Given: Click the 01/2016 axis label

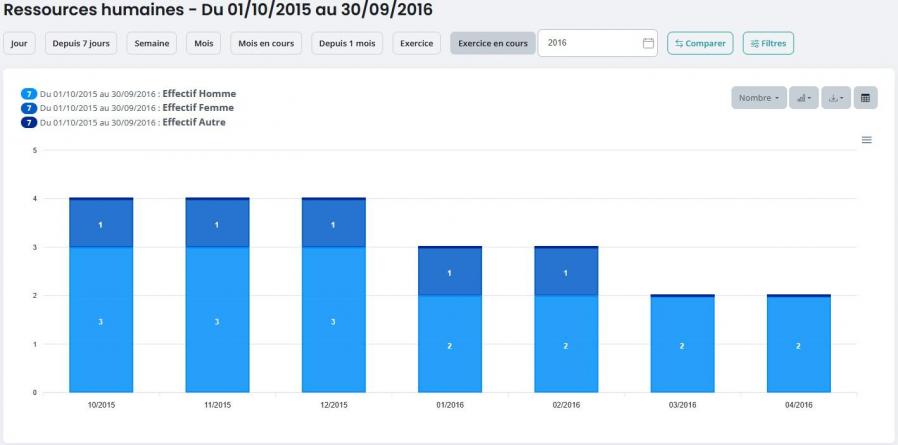Looking at the screenshot, I should (450, 405).
